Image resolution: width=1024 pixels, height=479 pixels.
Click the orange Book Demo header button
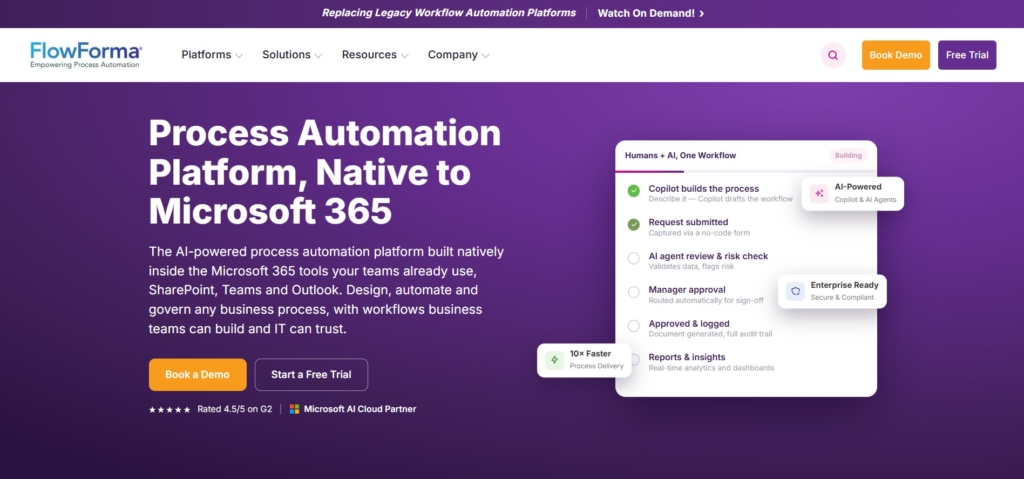(x=895, y=55)
